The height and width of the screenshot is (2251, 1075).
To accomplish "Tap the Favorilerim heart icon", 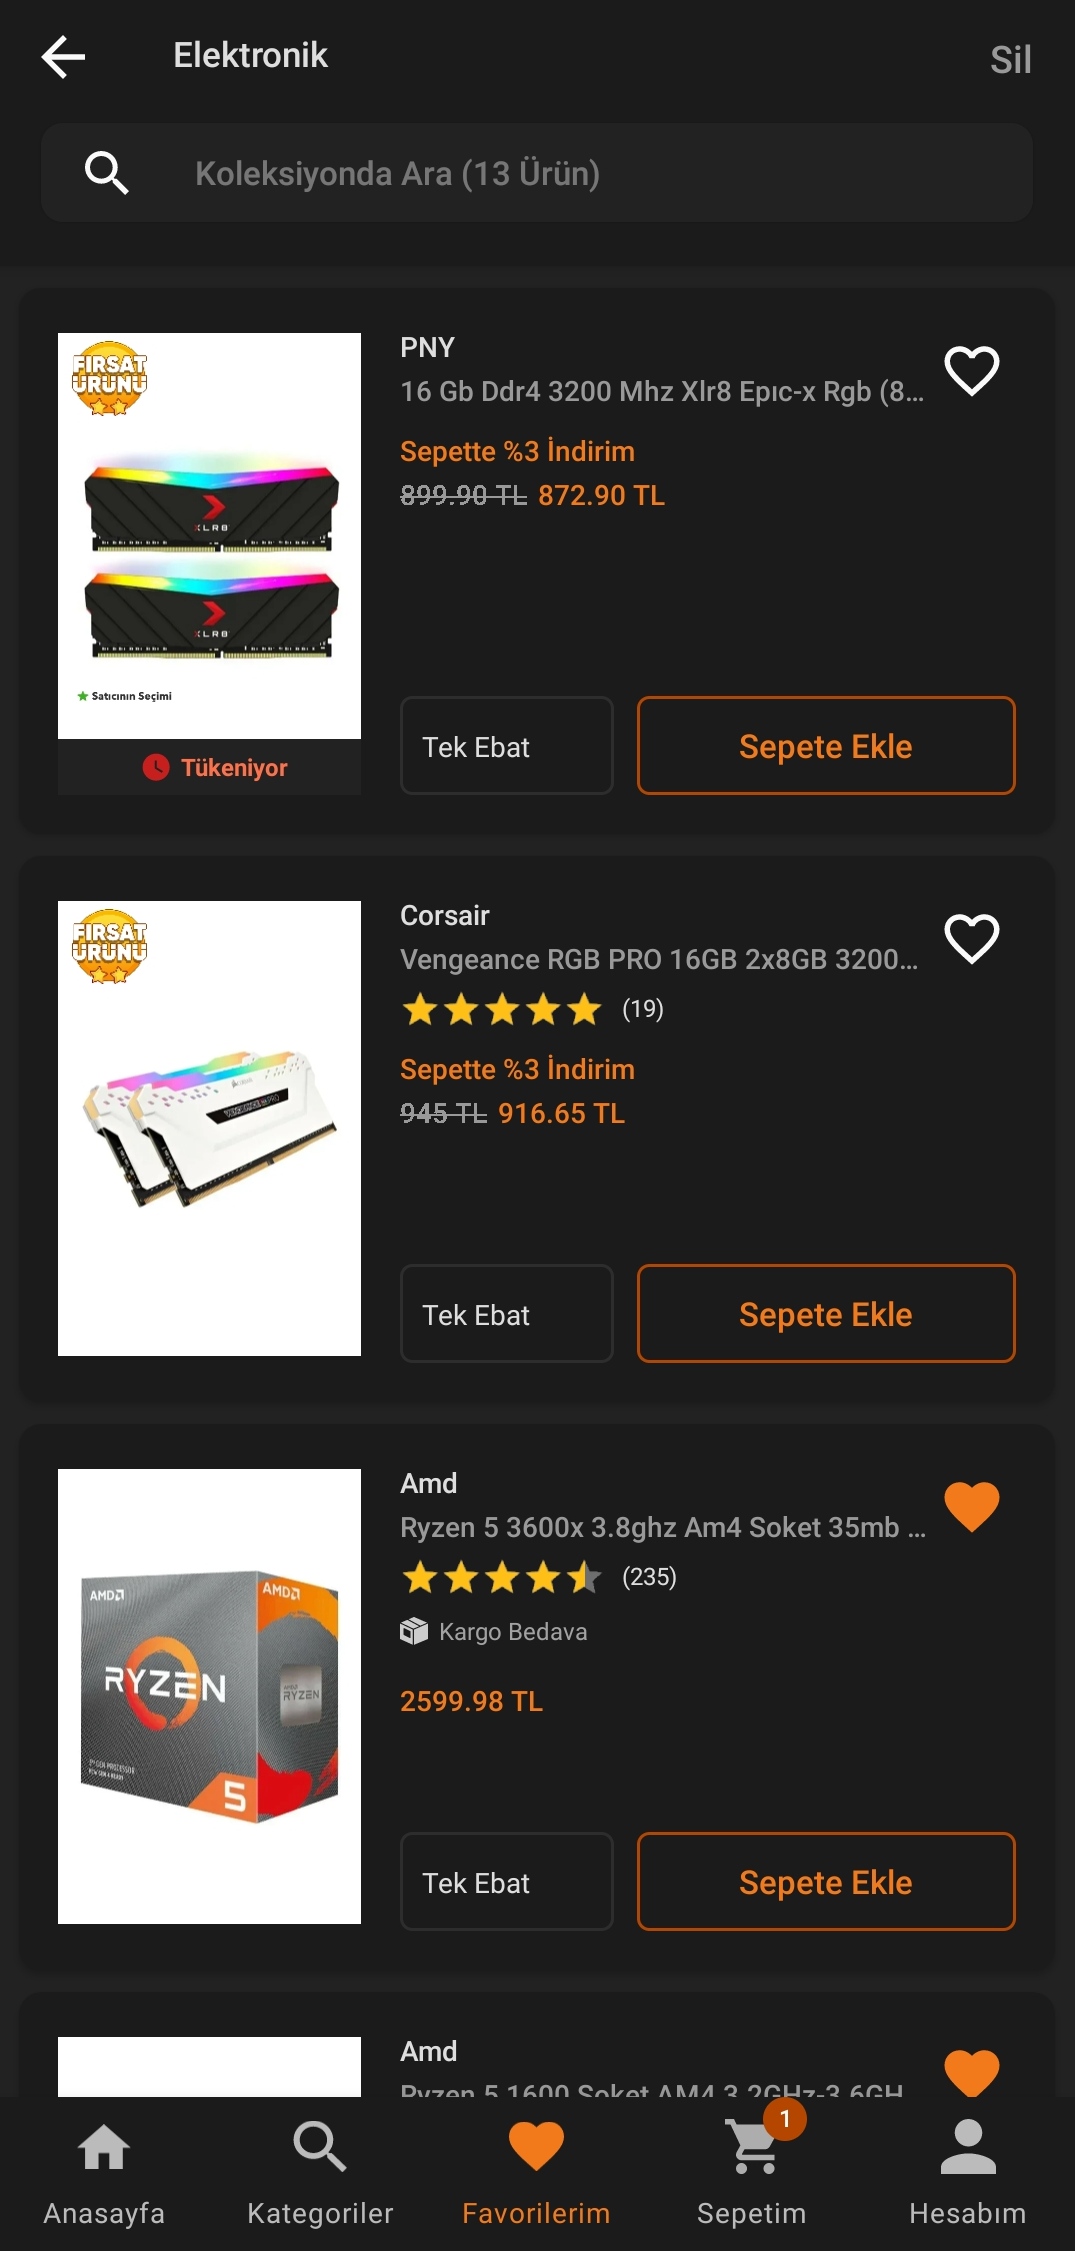I will [536, 2148].
